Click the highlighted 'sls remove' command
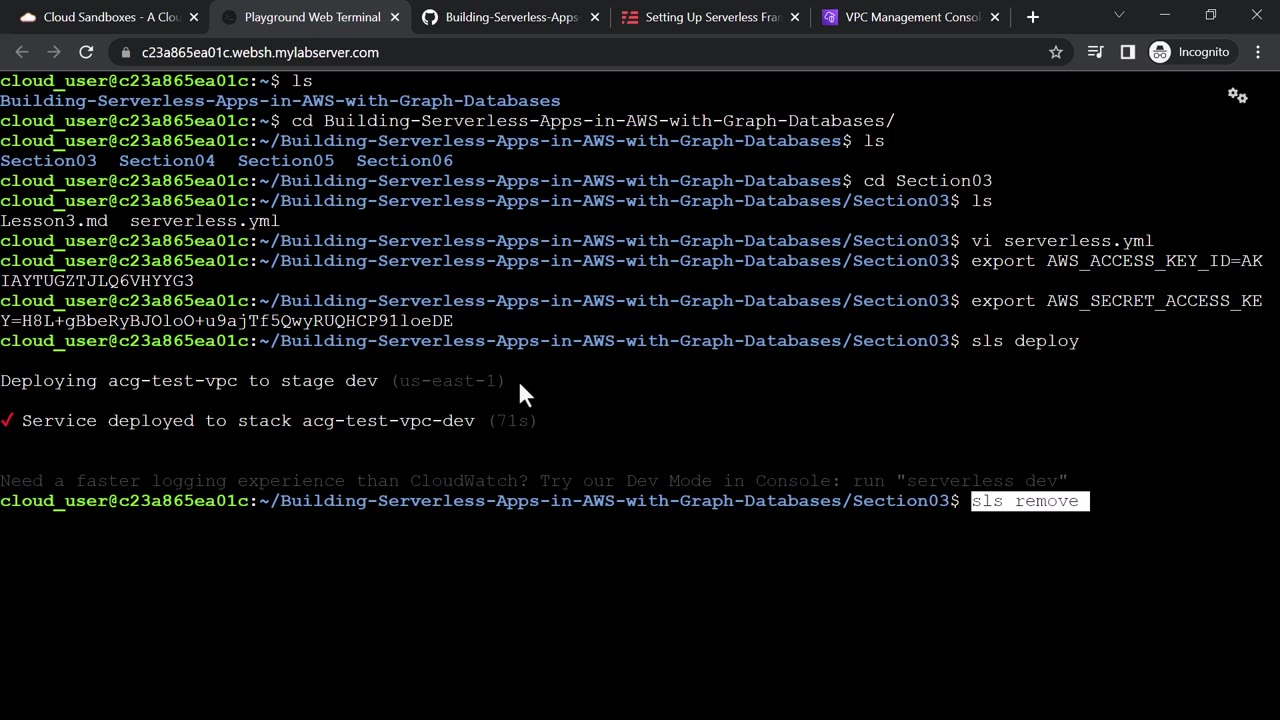 pos(1030,501)
